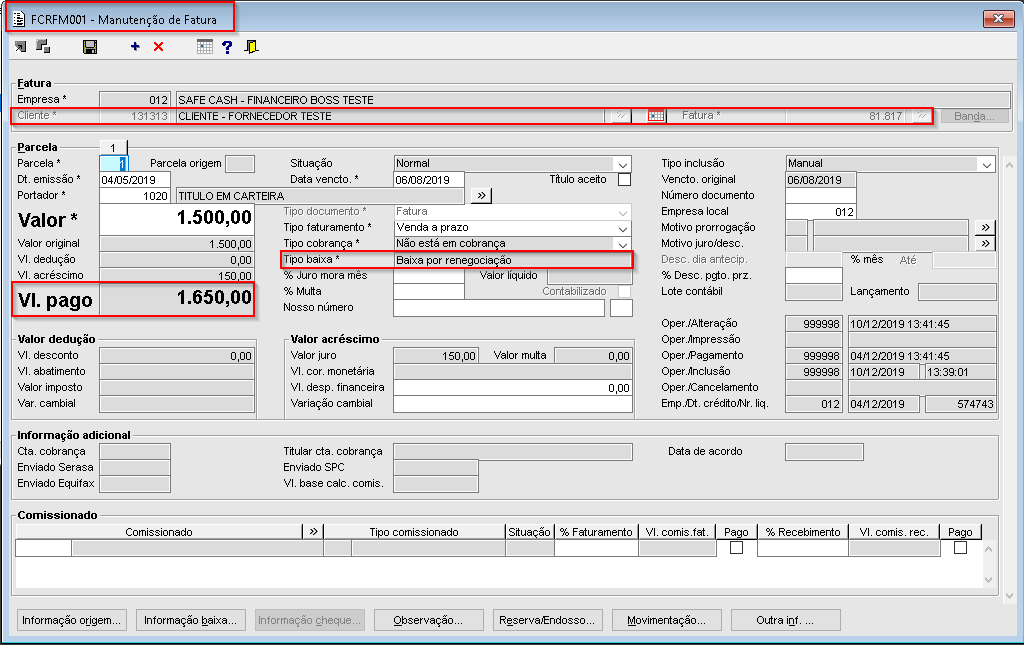Screen dimensions: 1024x645
Task: Click the Informação origem... button
Action: [71, 620]
